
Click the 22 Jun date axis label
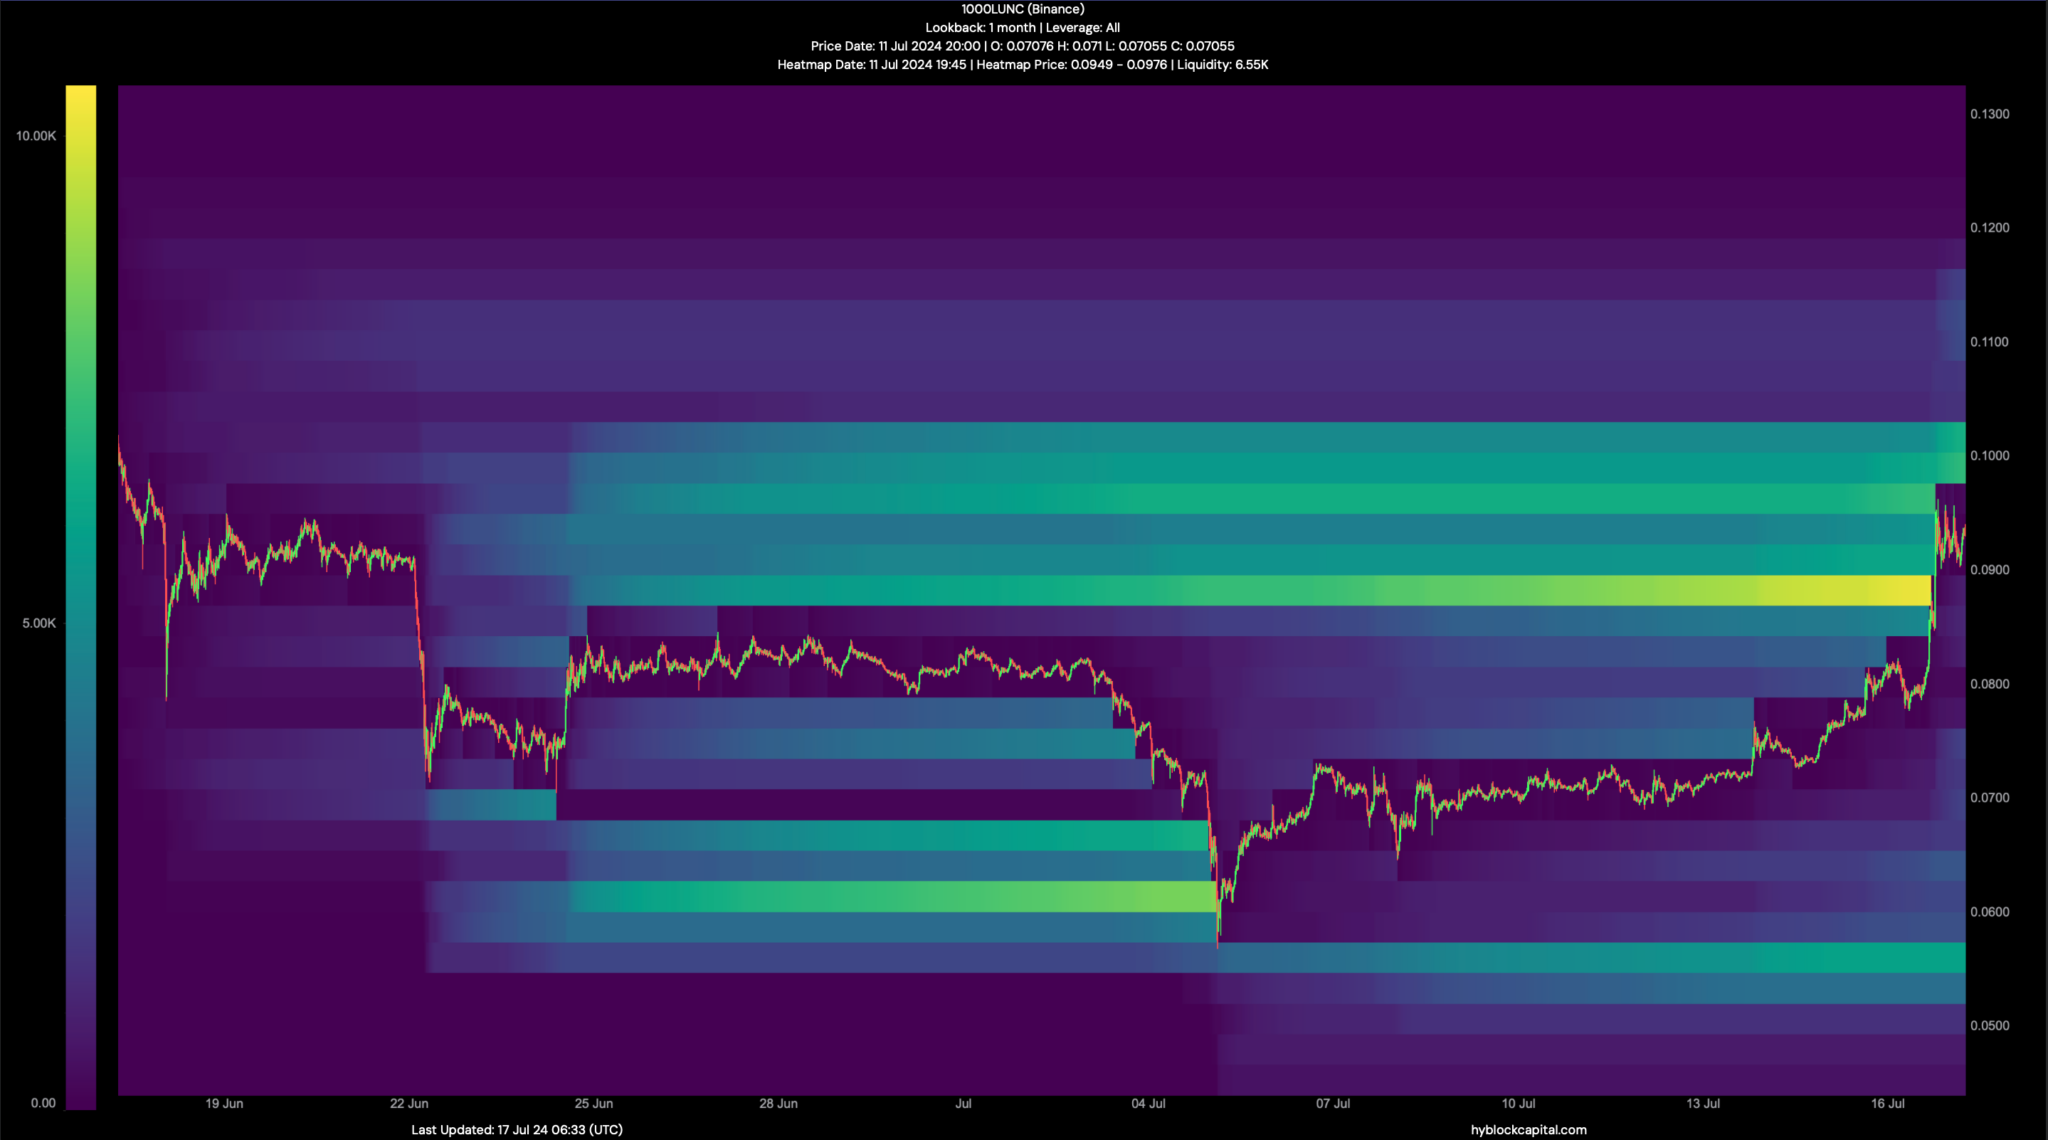[409, 1104]
